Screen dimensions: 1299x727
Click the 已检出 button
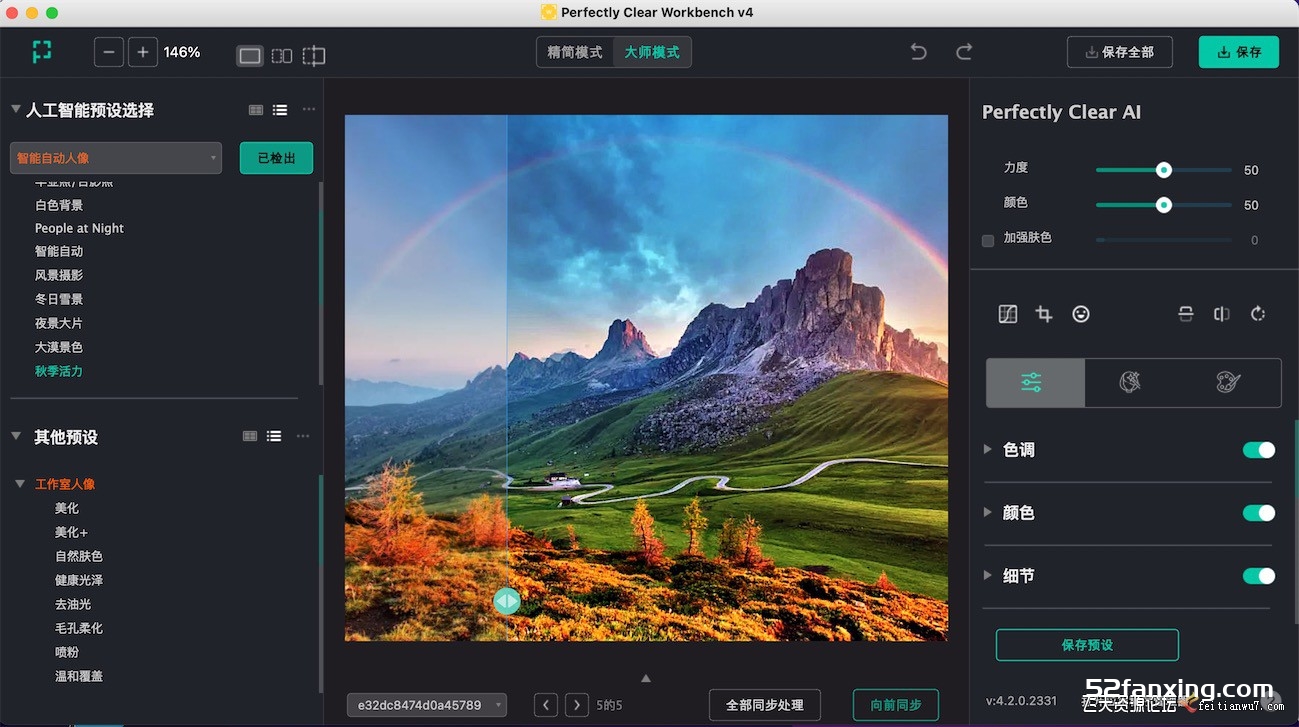coord(276,158)
